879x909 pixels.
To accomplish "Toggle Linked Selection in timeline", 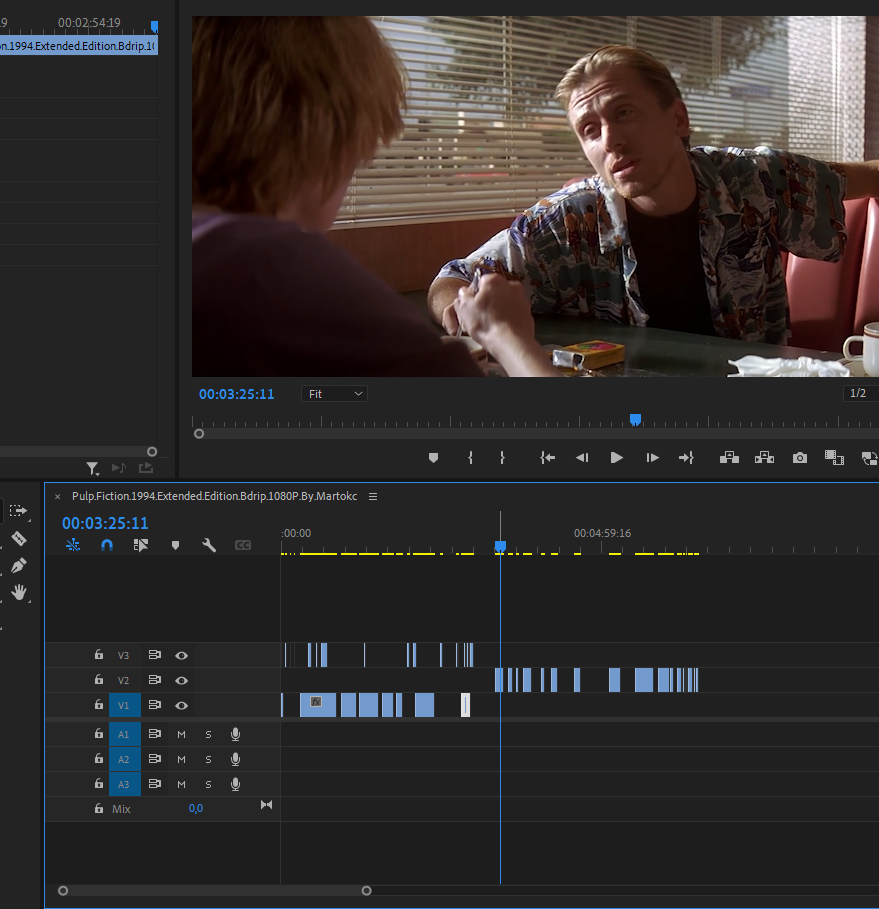I will click(x=141, y=545).
